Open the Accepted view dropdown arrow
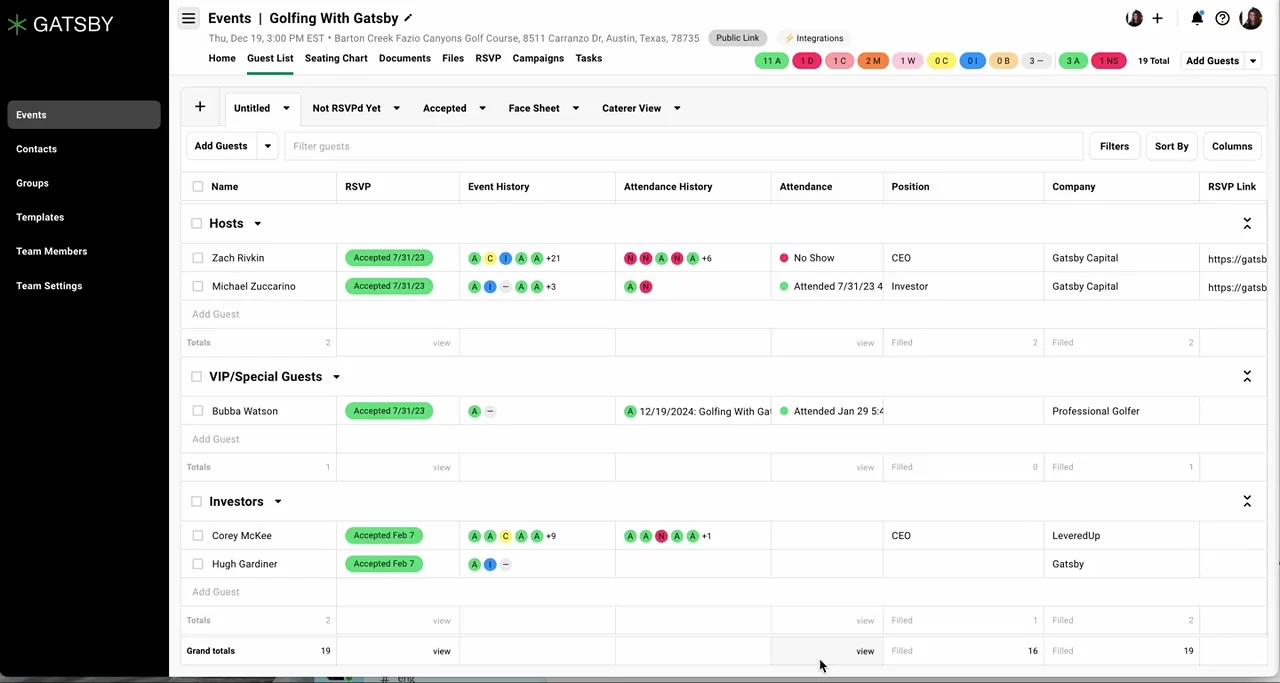This screenshot has height=683, width=1280. point(482,108)
